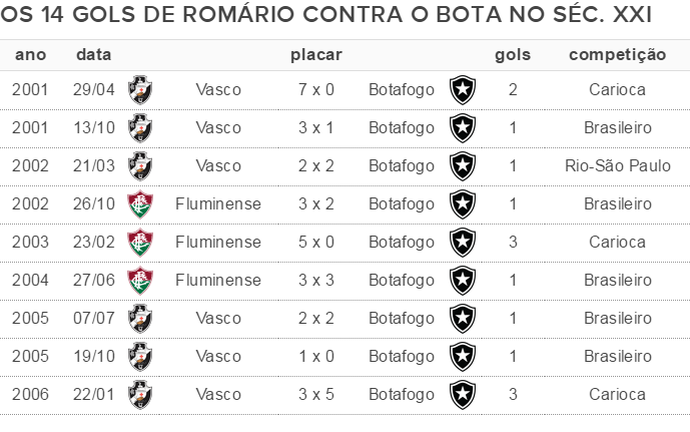Click the 5 x 0 score cell
The width and height of the screenshot is (690, 432).
[316, 242]
